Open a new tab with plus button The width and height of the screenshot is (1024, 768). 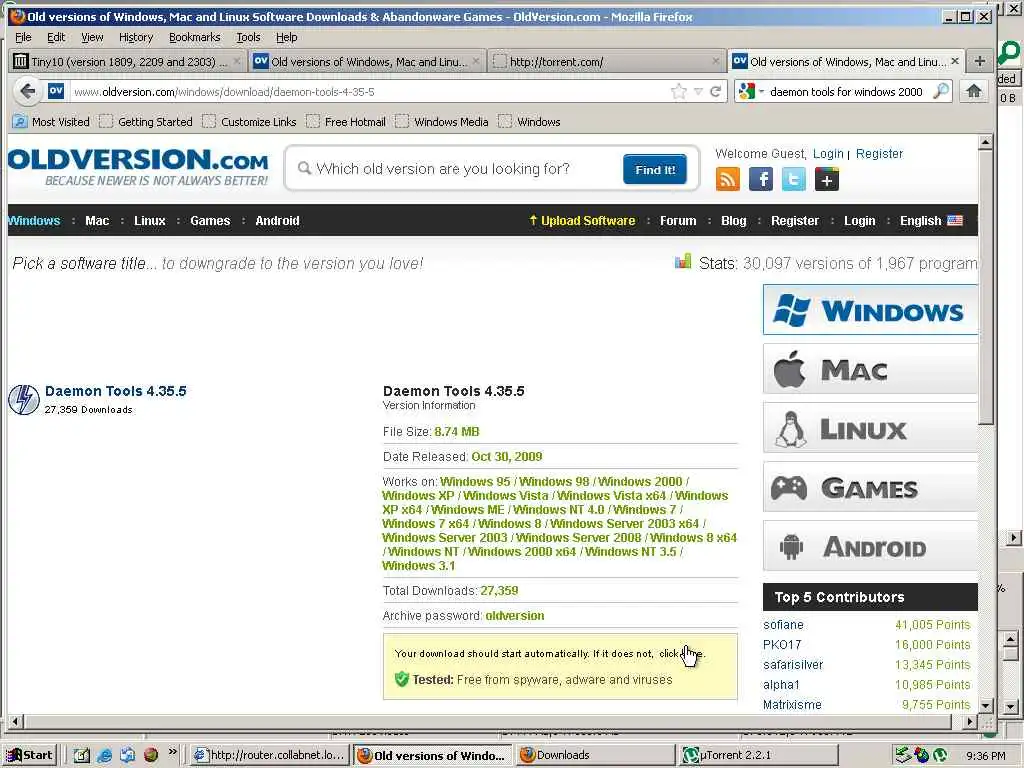[x=979, y=61]
